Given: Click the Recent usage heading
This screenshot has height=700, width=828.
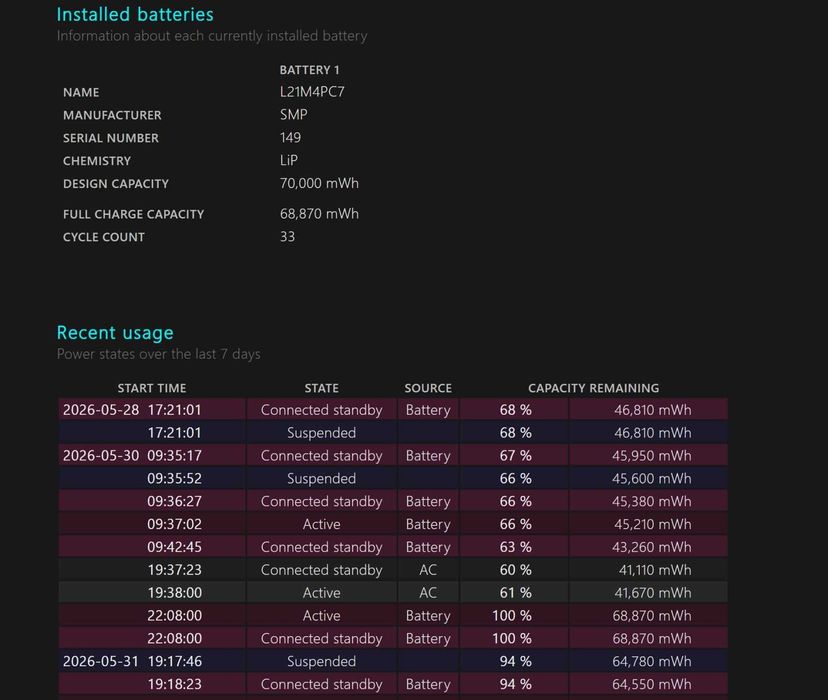Looking at the screenshot, I should coord(115,333).
